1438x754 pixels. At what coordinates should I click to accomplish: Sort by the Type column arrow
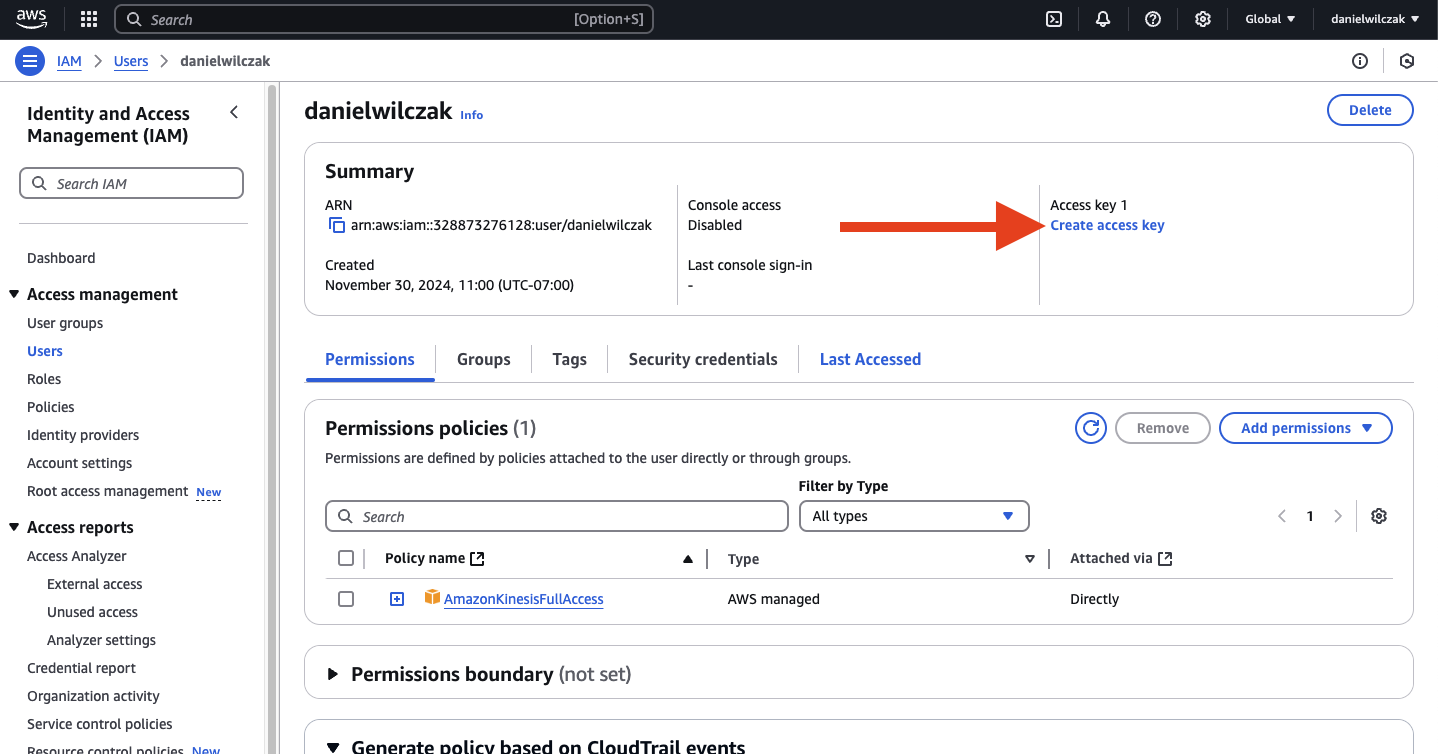click(x=1030, y=559)
